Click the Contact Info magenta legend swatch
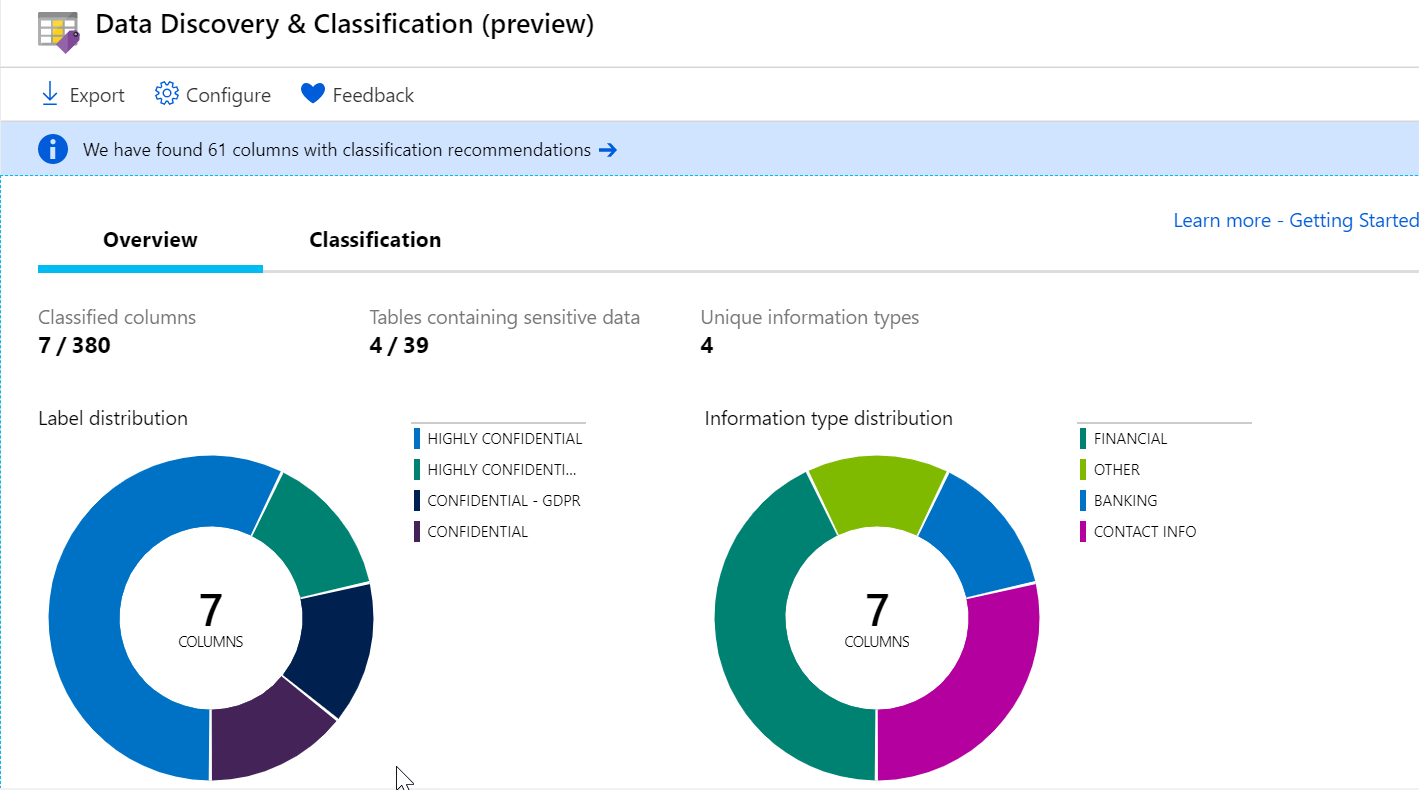The image size is (1419, 790). coord(1083,531)
